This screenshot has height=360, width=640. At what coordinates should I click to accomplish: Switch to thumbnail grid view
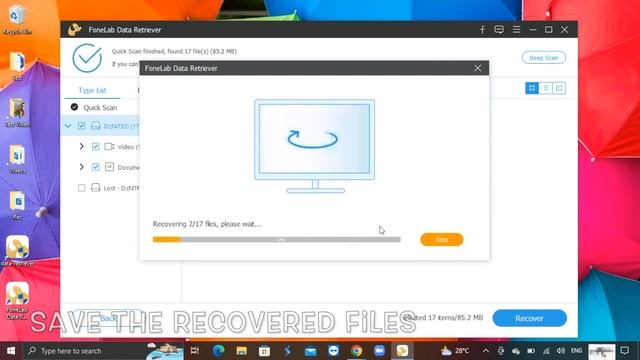pos(532,88)
